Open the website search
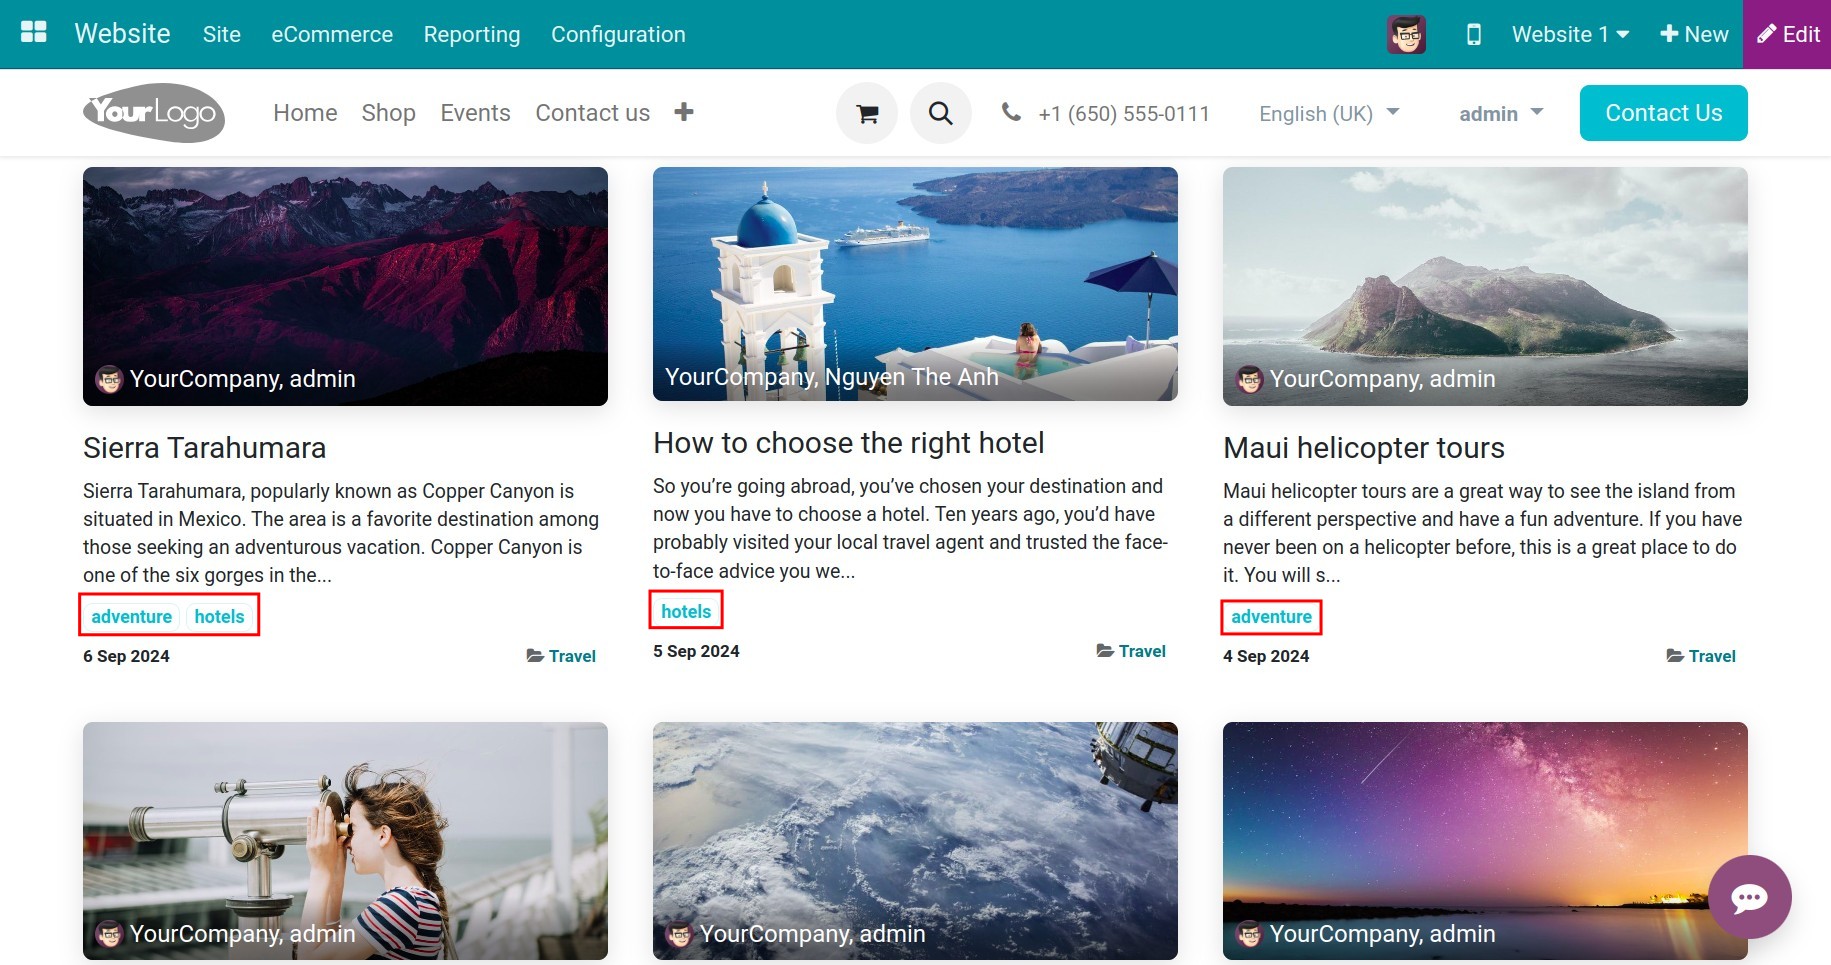This screenshot has height=965, width=1831. coord(940,113)
